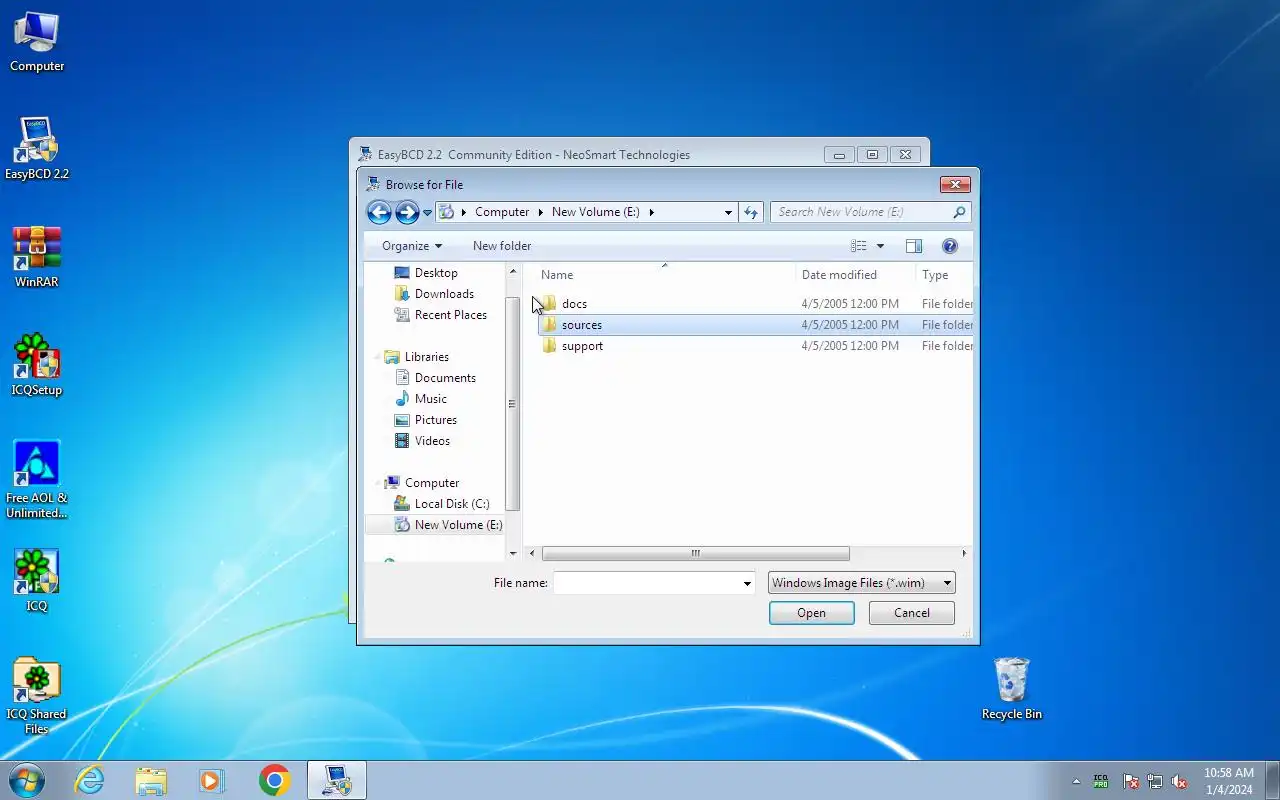
Task: Open the ICQ Pro tray icon
Action: (x=1101, y=781)
